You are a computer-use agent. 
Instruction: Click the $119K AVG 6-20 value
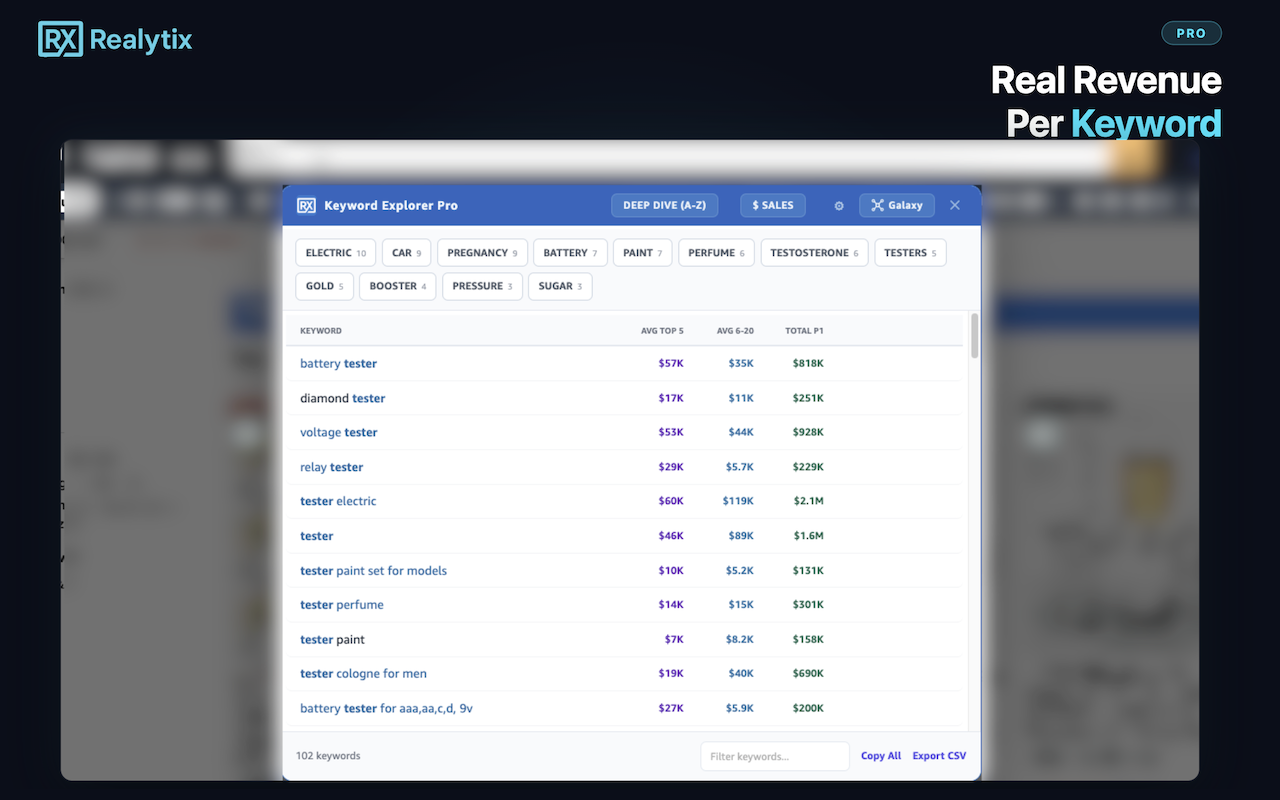click(738, 501)
